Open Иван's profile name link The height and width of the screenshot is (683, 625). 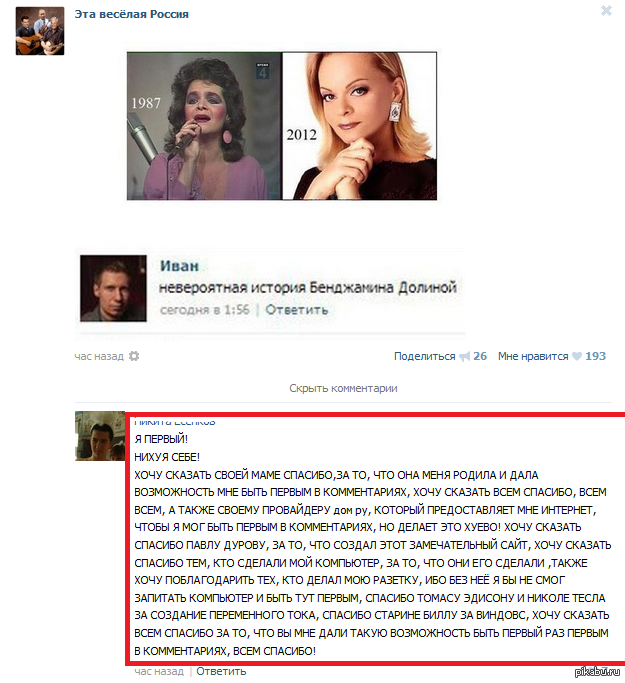(179, 266)
